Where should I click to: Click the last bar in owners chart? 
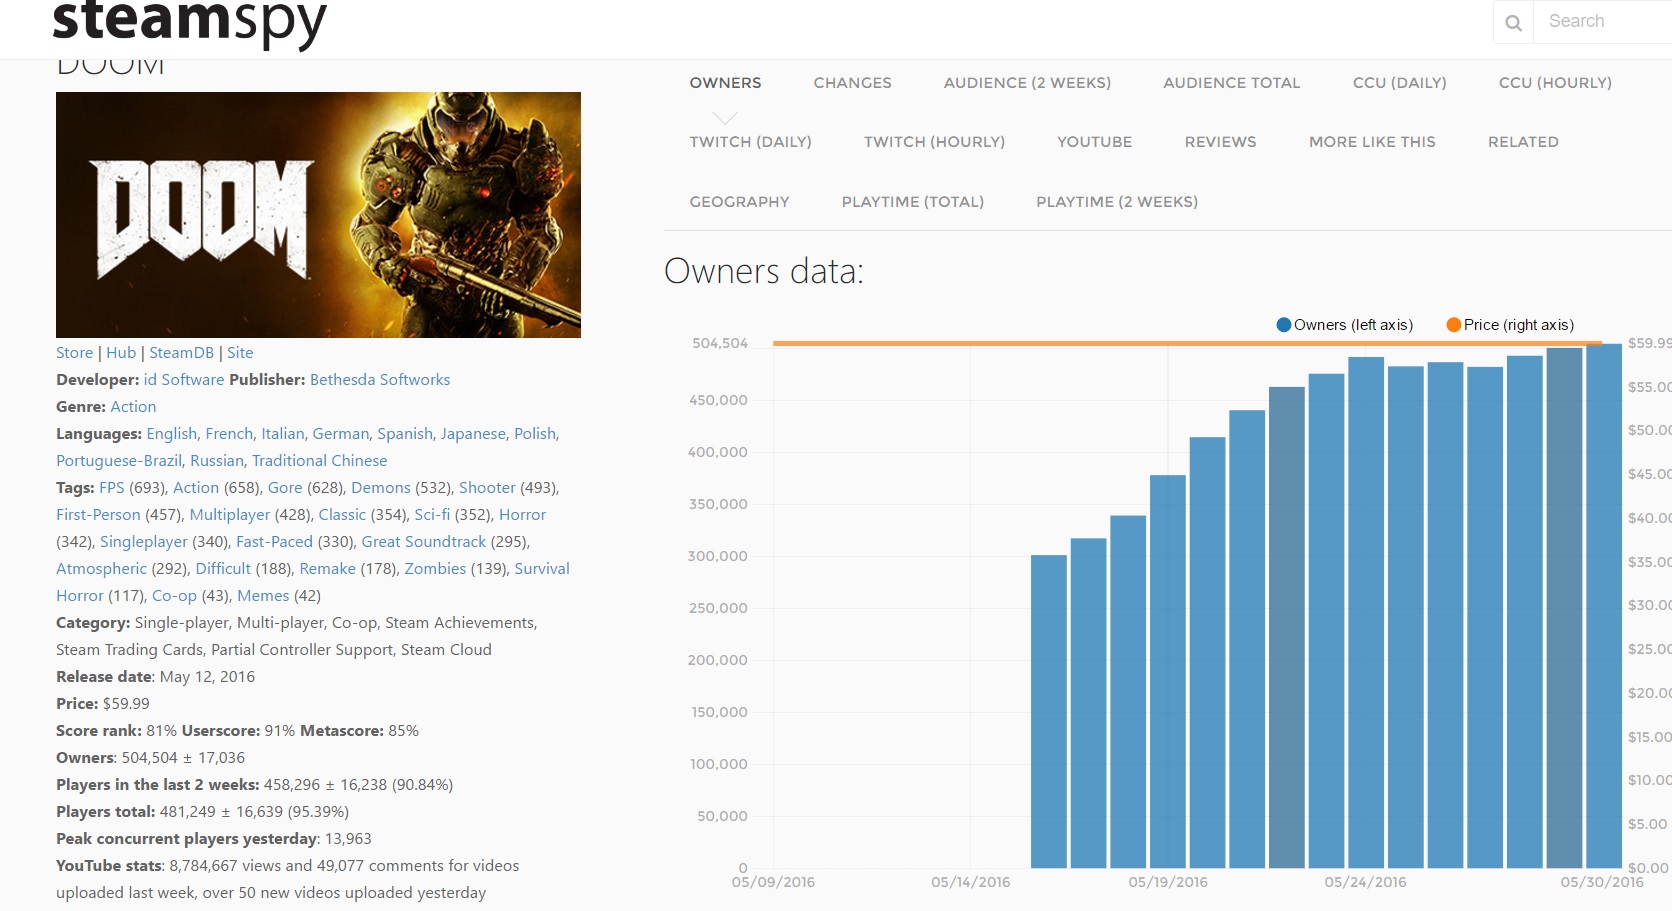click(x=1604, y=606)
